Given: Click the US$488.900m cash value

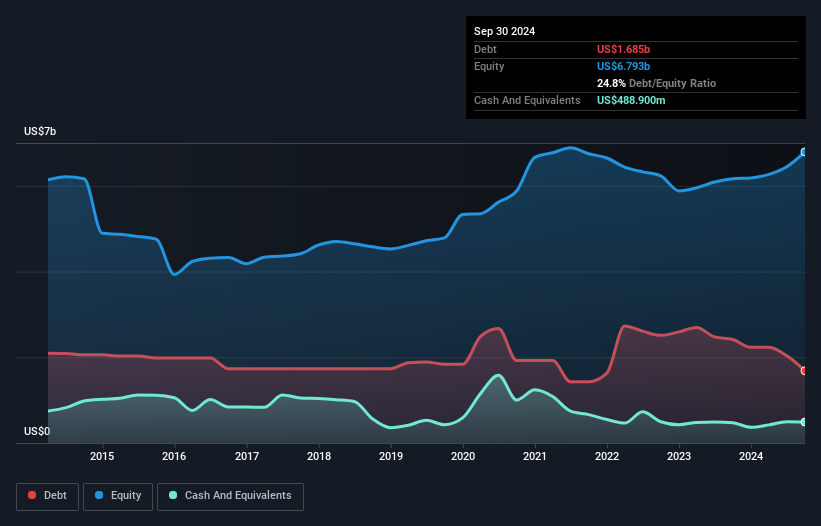Looking at the screenshot, I should tap(631, 100).
